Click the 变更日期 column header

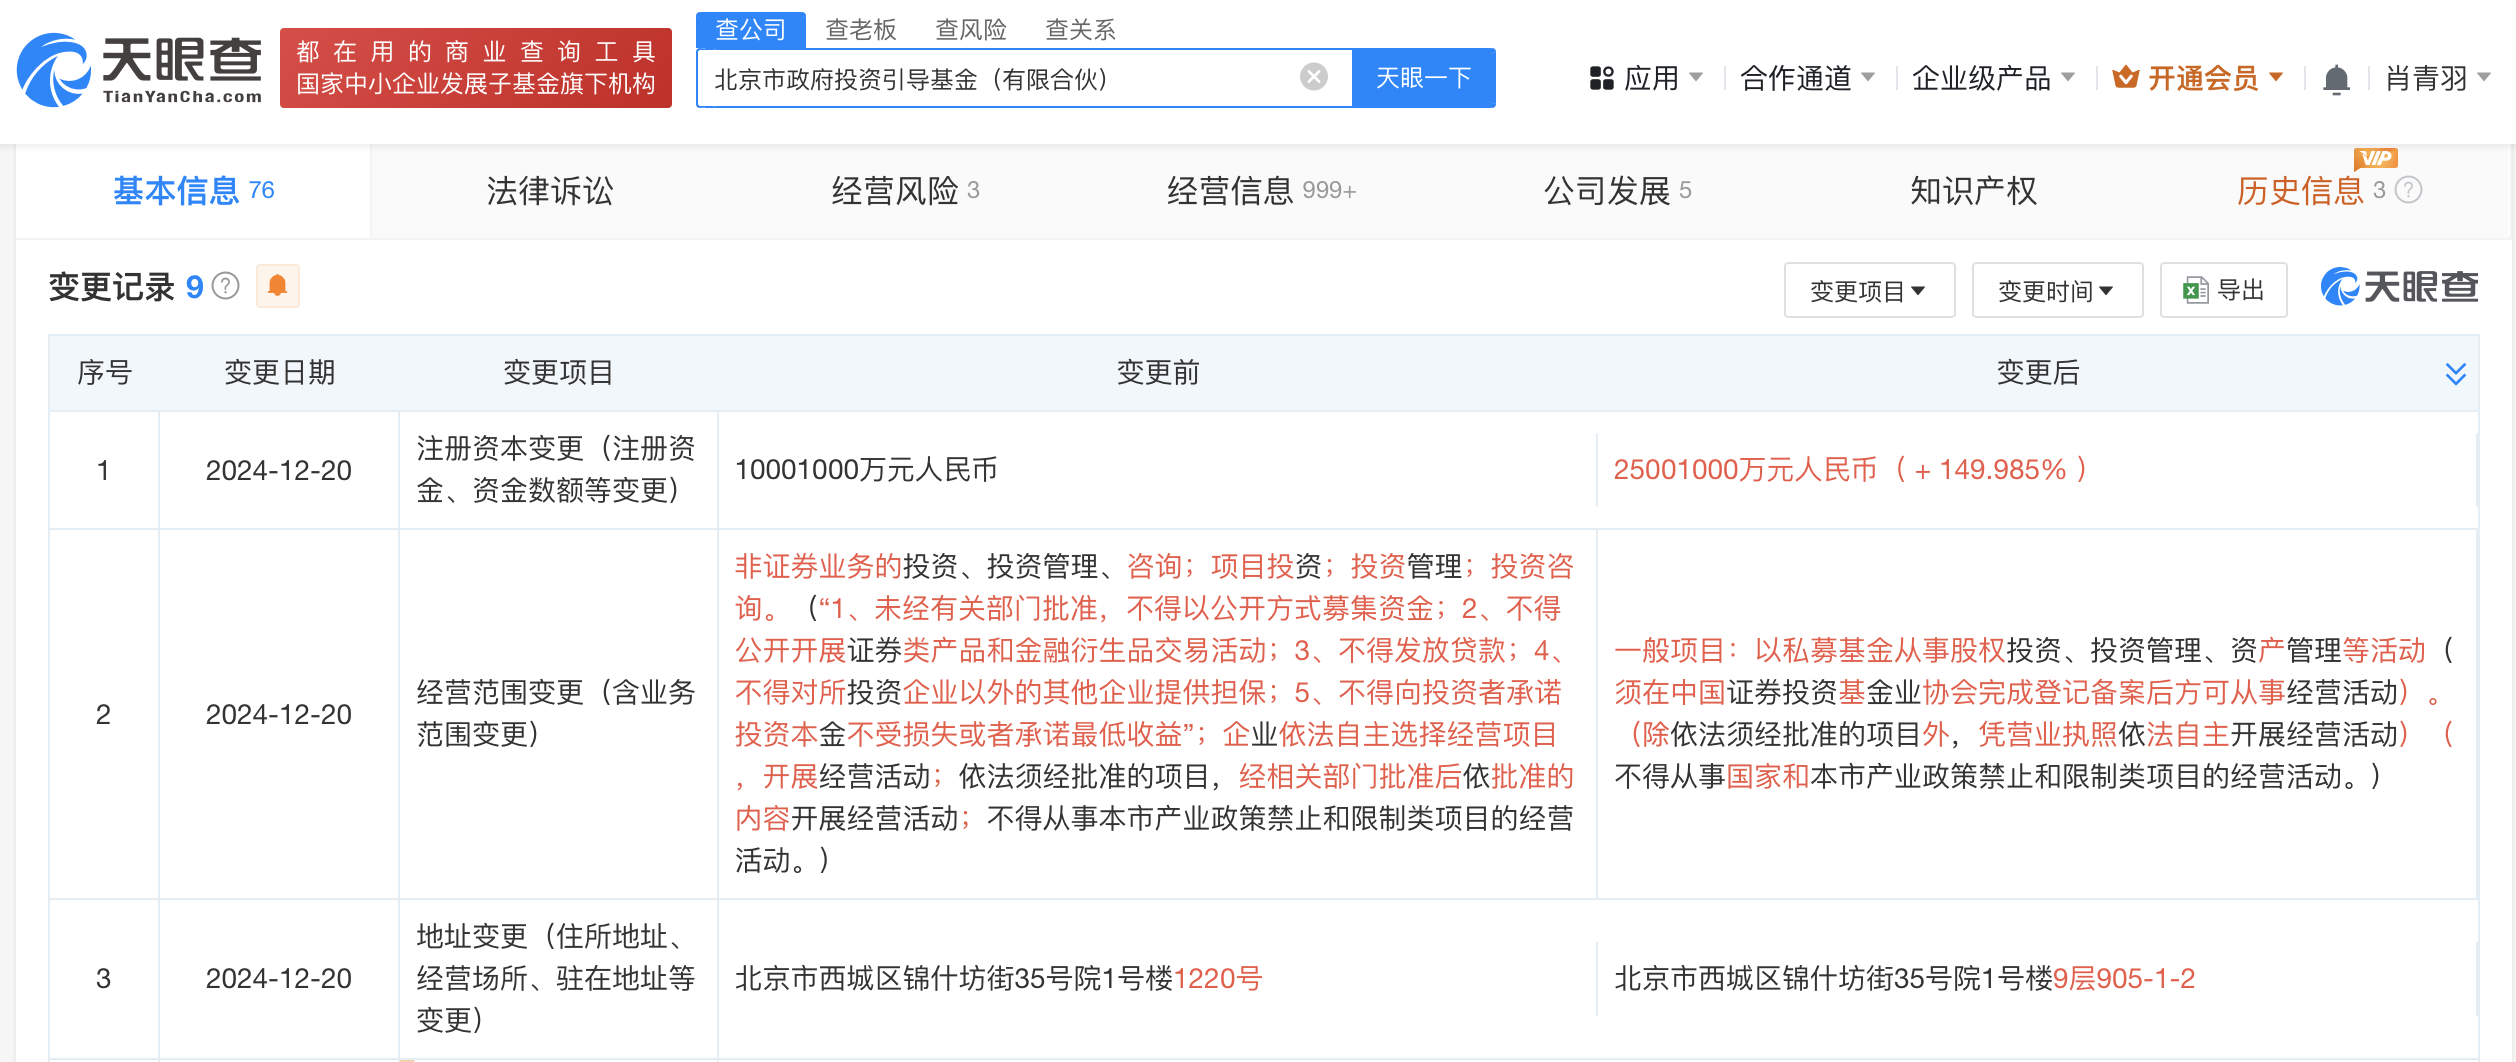(279, 372)
